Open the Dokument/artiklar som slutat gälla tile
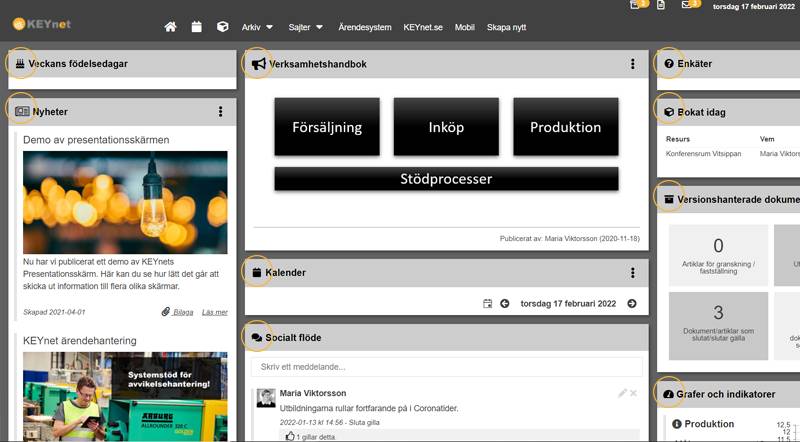Screen dimensions: 800x442 (718, 326)
